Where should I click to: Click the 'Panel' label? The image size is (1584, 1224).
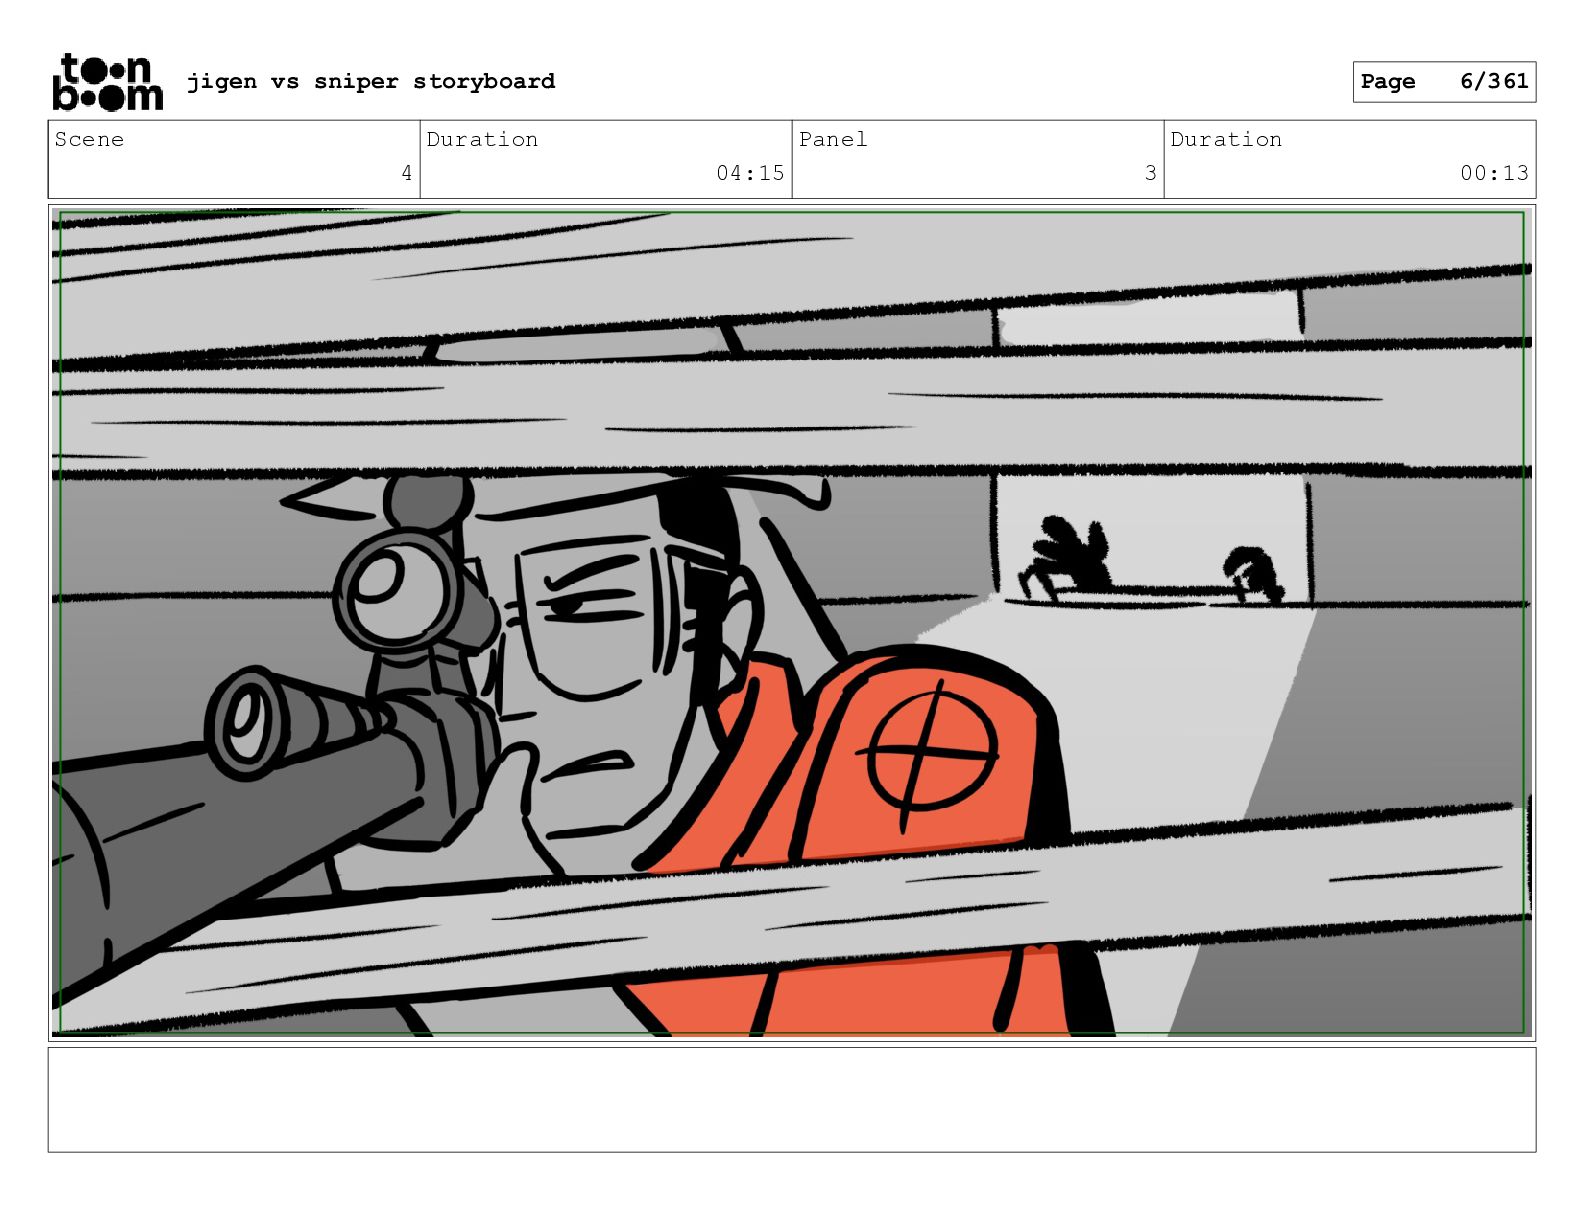click(x=833, y=139)
